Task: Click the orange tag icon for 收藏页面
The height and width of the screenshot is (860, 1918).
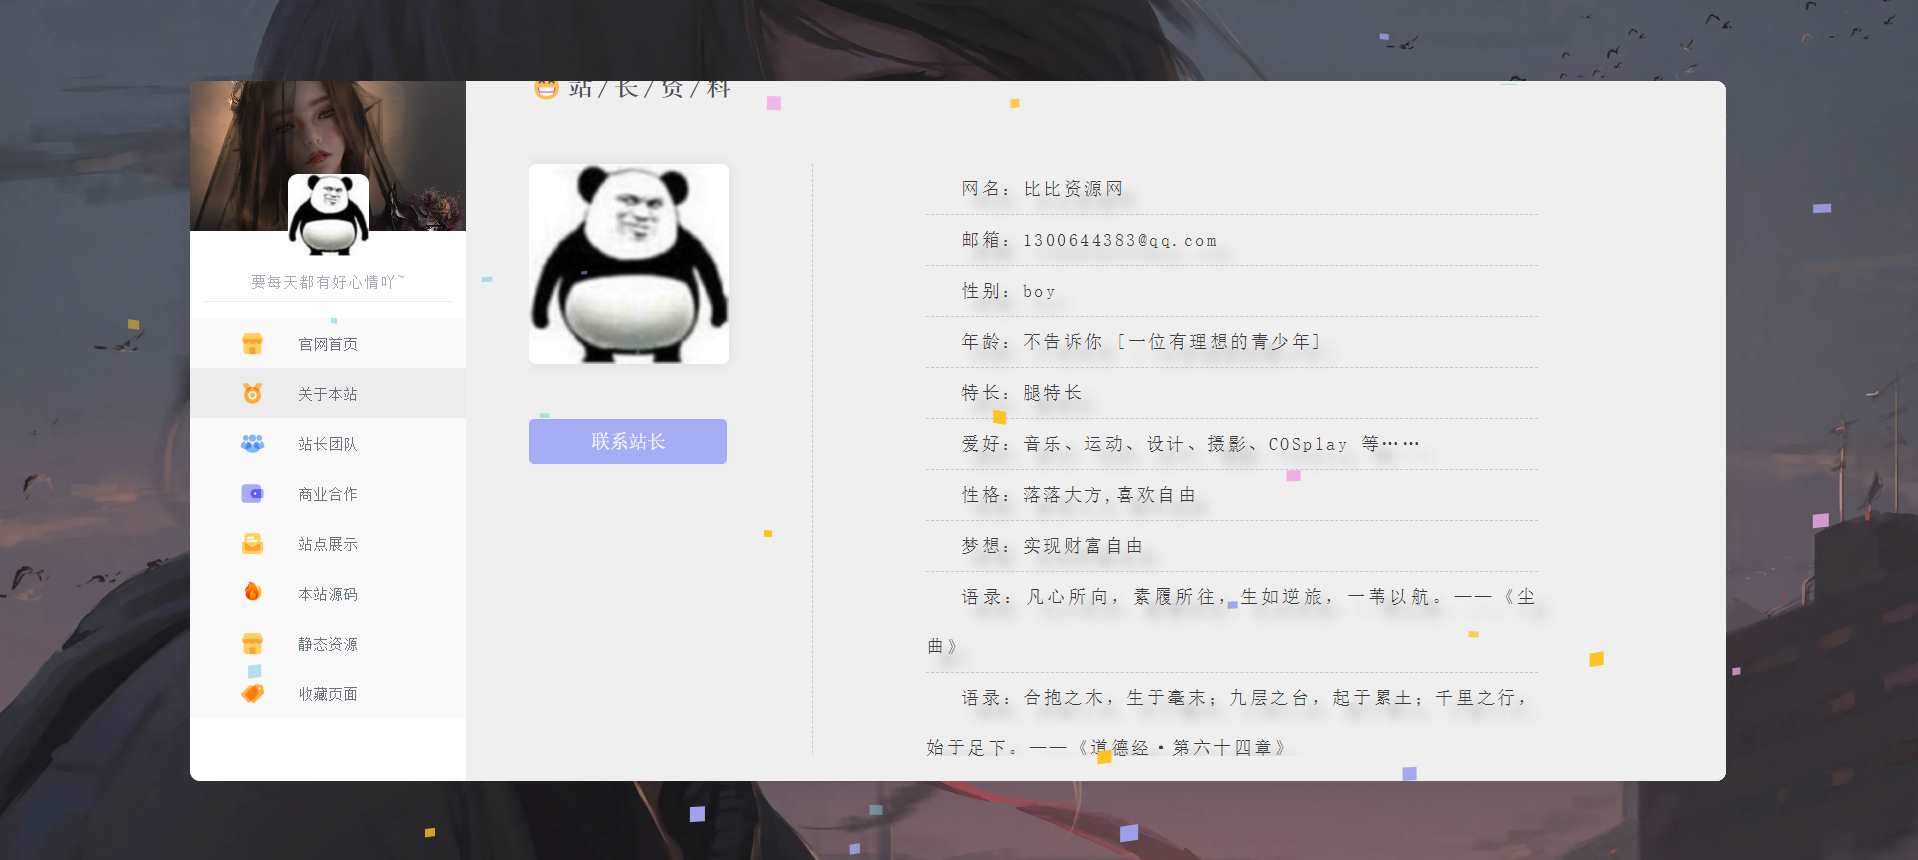Action: pyautogui.click(x=252, y=693)
